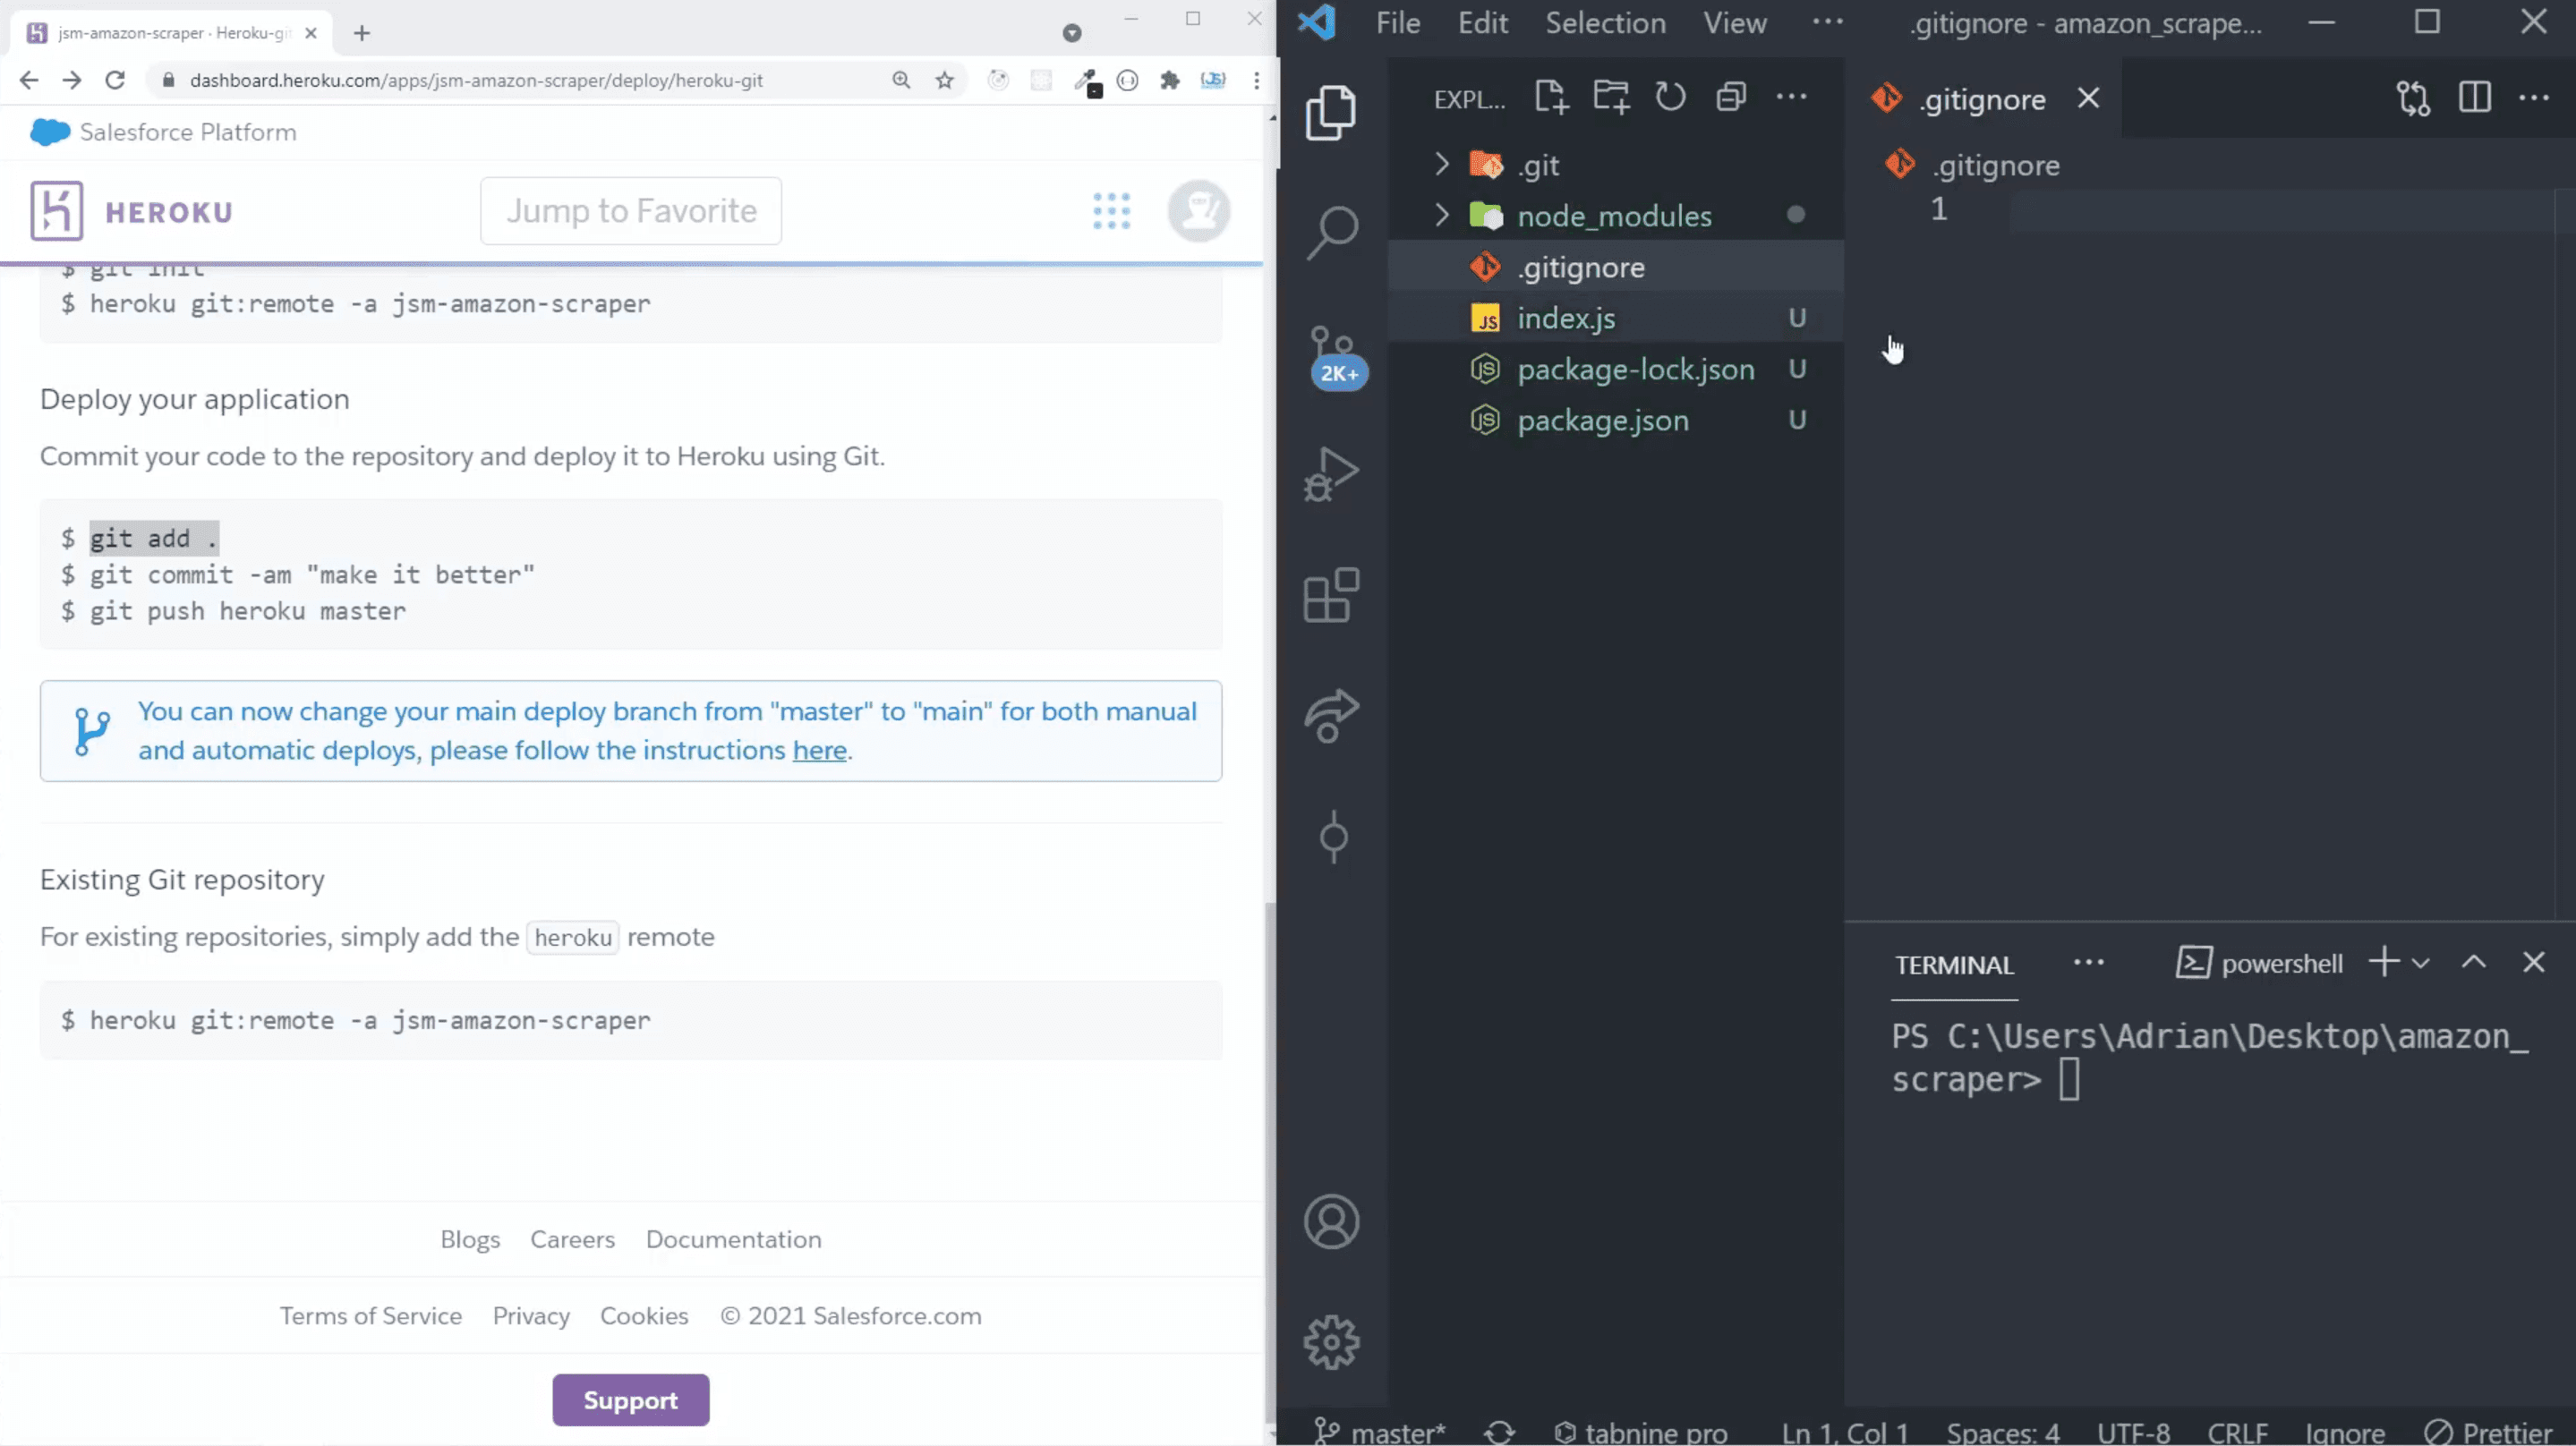Open the VS Code Search view
2576x1446 pixels.
(1331, 233)
